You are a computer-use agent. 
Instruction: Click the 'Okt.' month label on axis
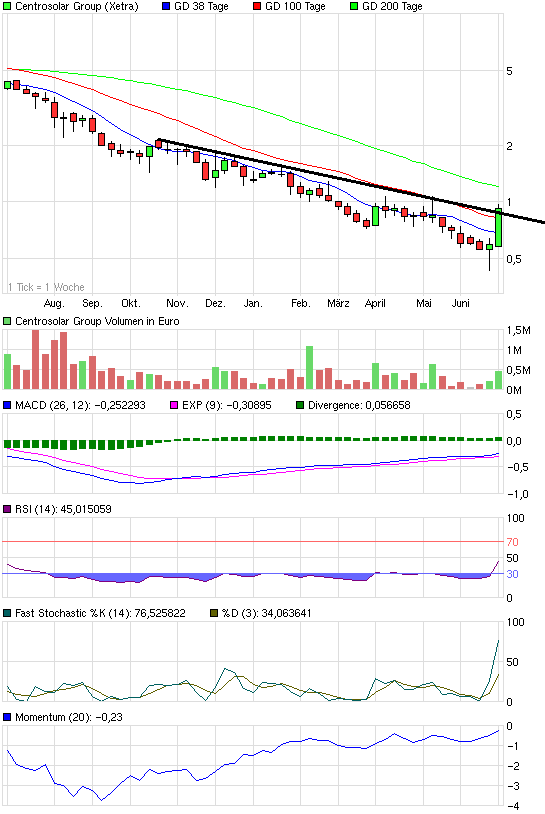pos(131,303)
